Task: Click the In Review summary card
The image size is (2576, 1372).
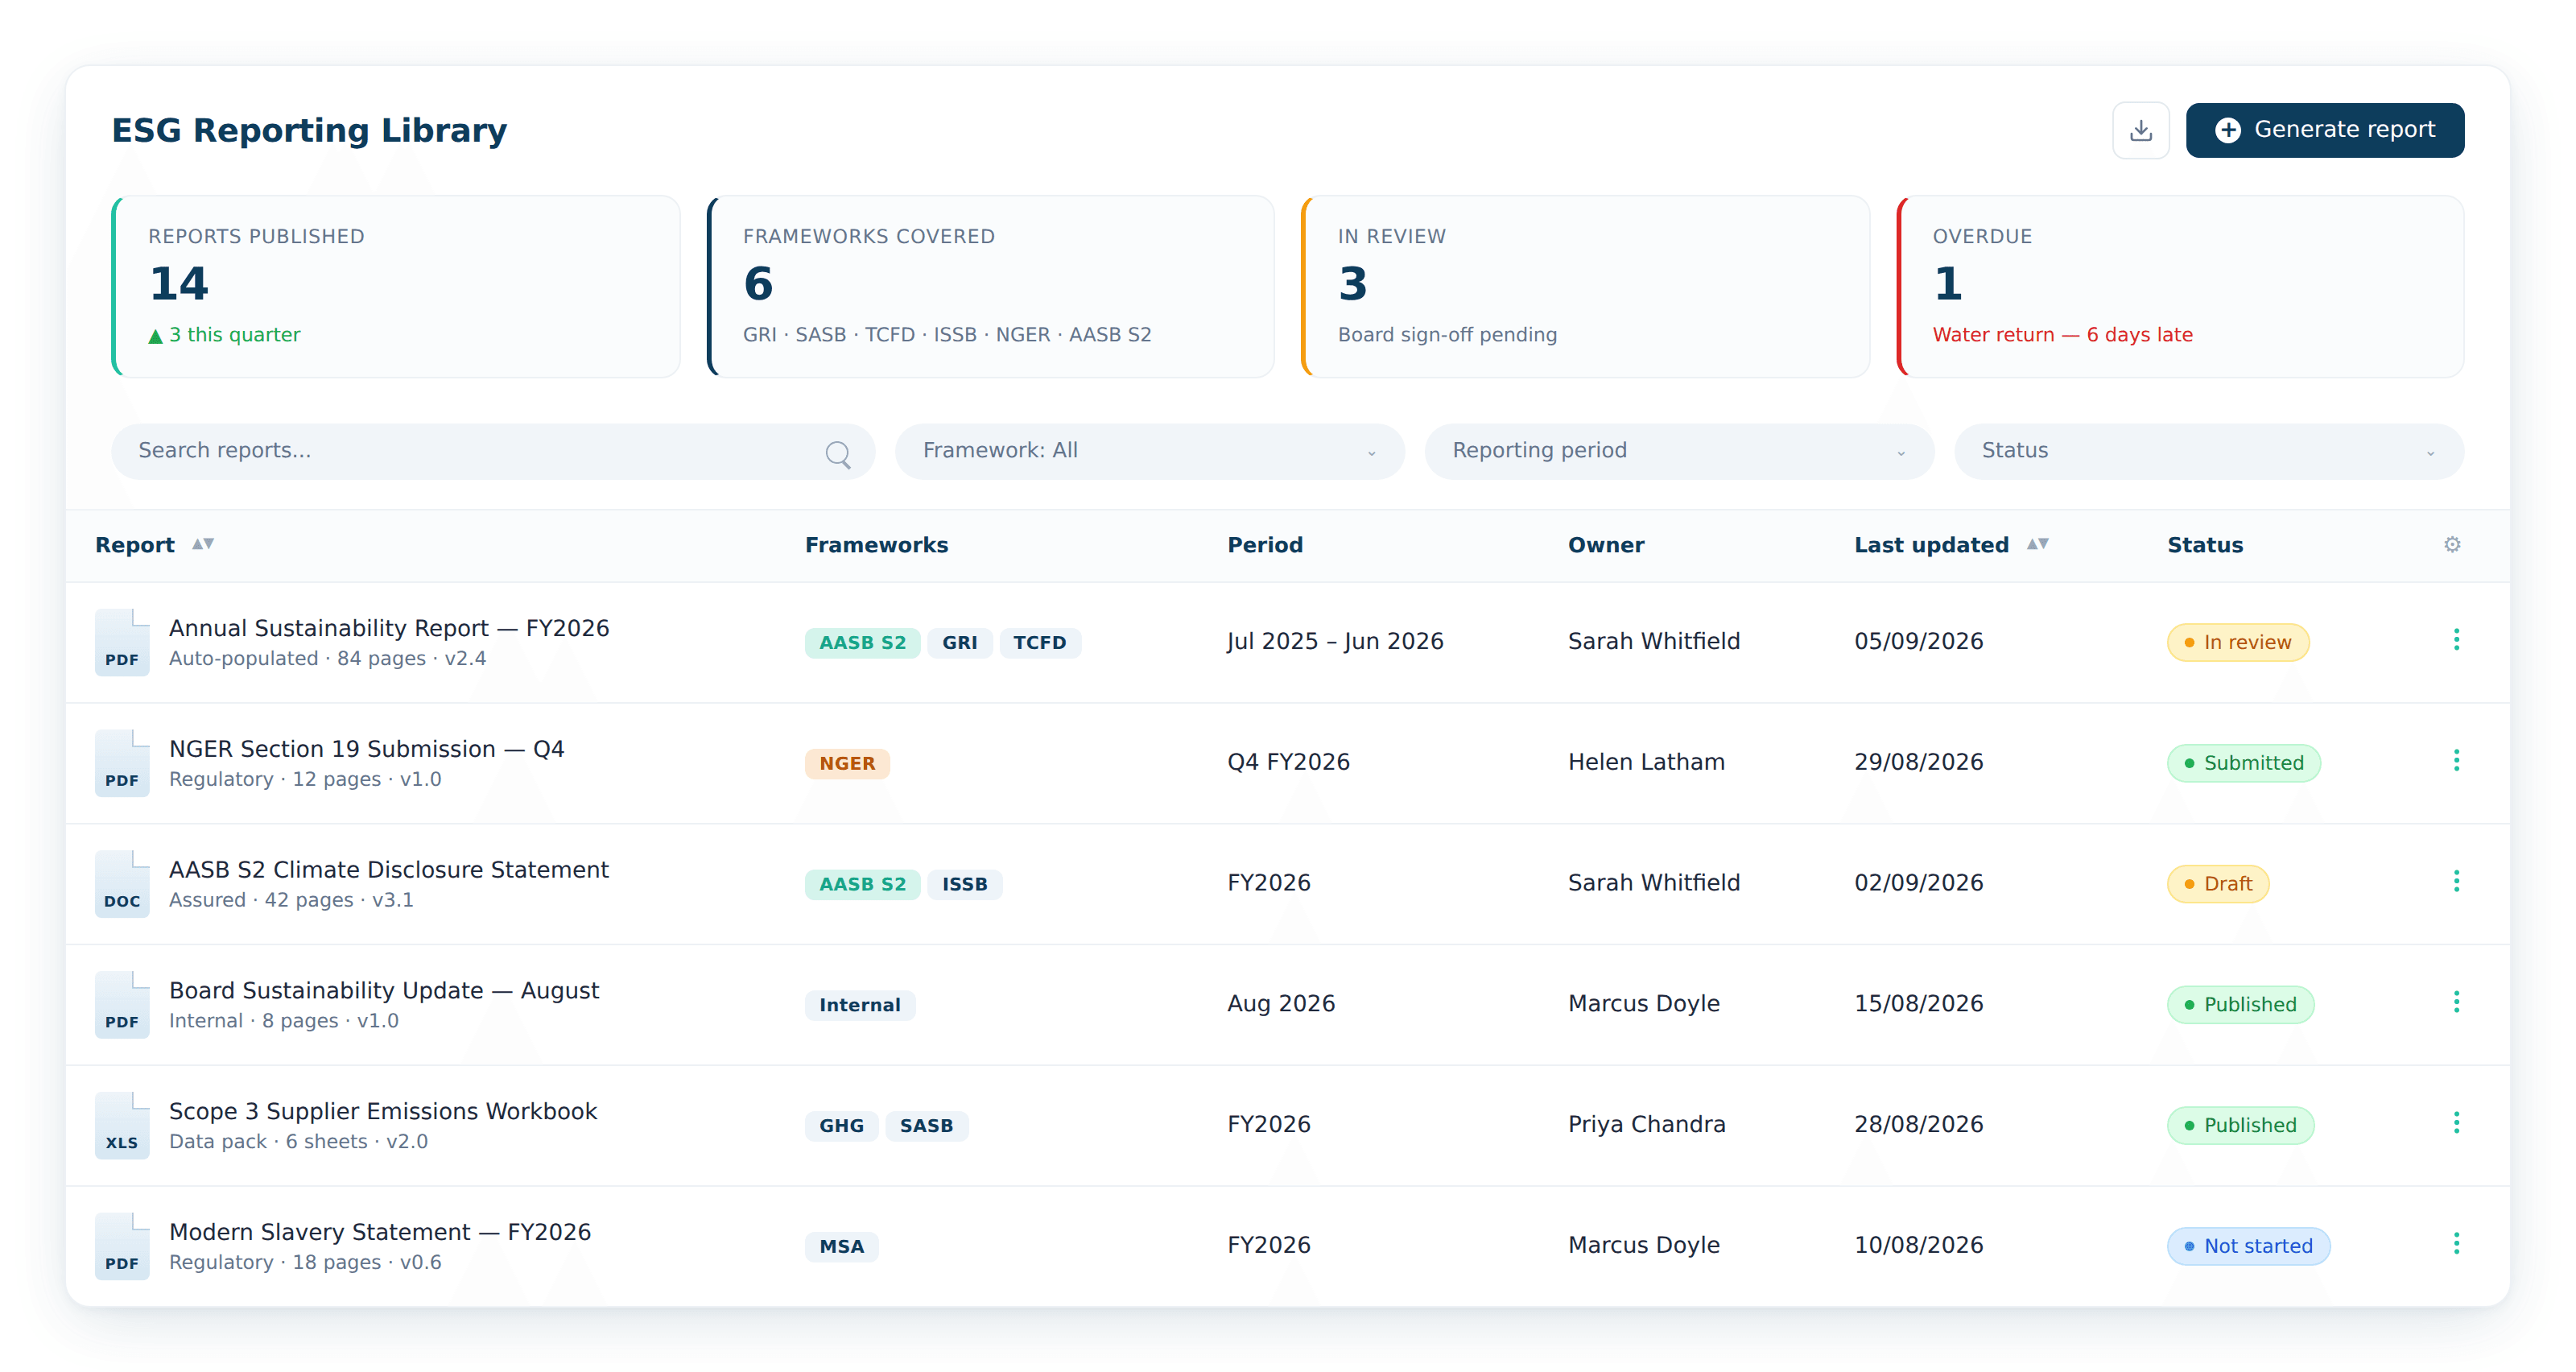Action: (x=1586, y=286)
